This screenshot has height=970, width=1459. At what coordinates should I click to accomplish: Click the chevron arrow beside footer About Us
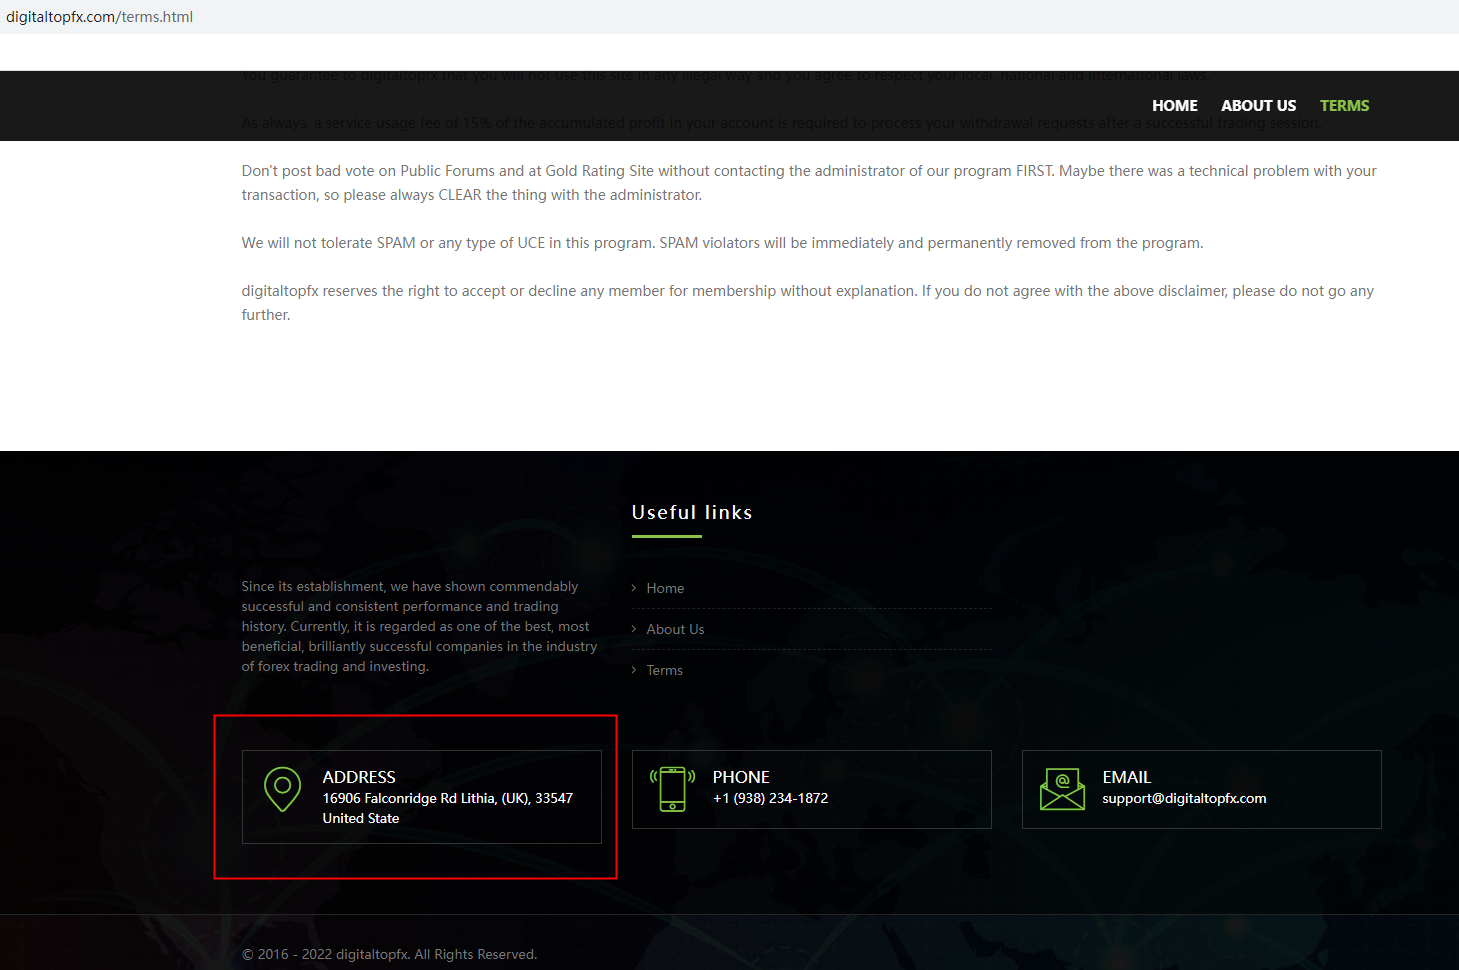(634, 629)
